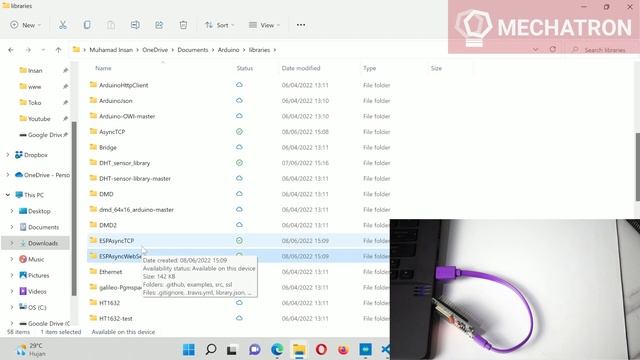Launch Opera browser from taskbar
Viewport: 640px width, 360px height.
point(321,349)
